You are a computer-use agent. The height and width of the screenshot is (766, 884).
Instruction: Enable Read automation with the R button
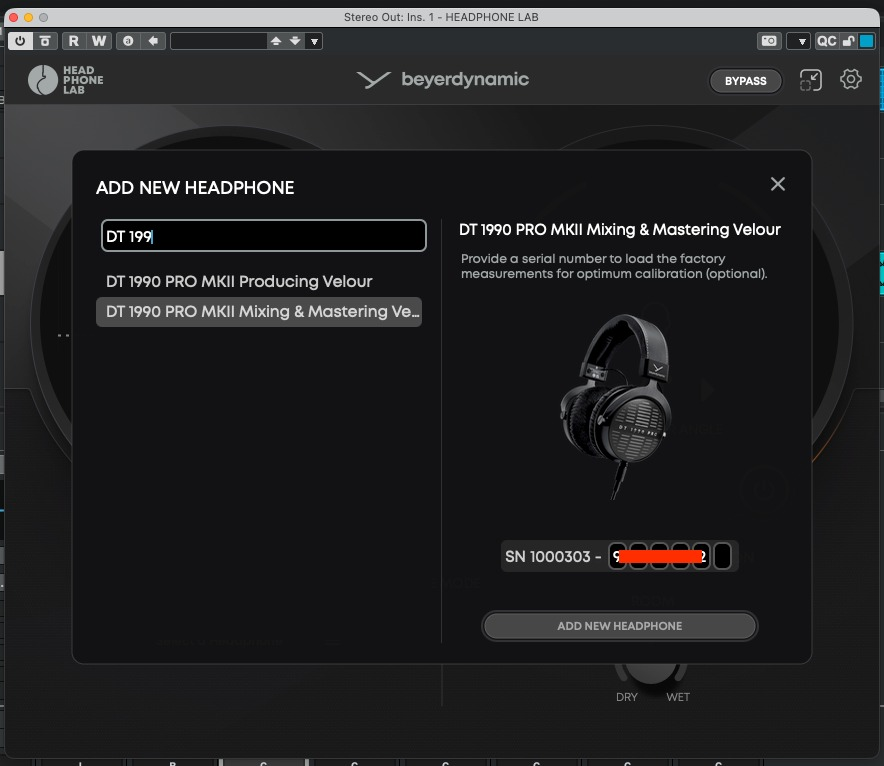pyautogui.click(x=74, y=41)
